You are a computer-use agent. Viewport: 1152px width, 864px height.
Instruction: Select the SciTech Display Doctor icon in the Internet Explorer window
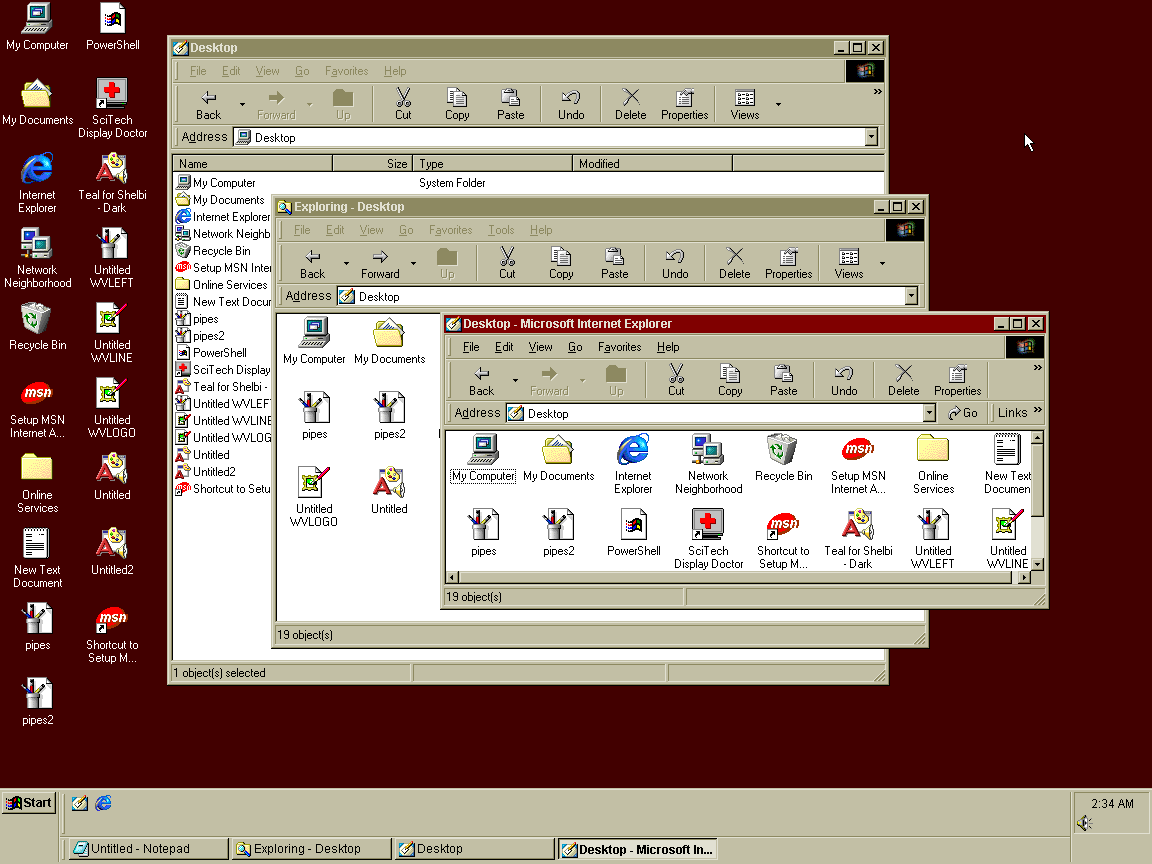[x=708, y=539]
